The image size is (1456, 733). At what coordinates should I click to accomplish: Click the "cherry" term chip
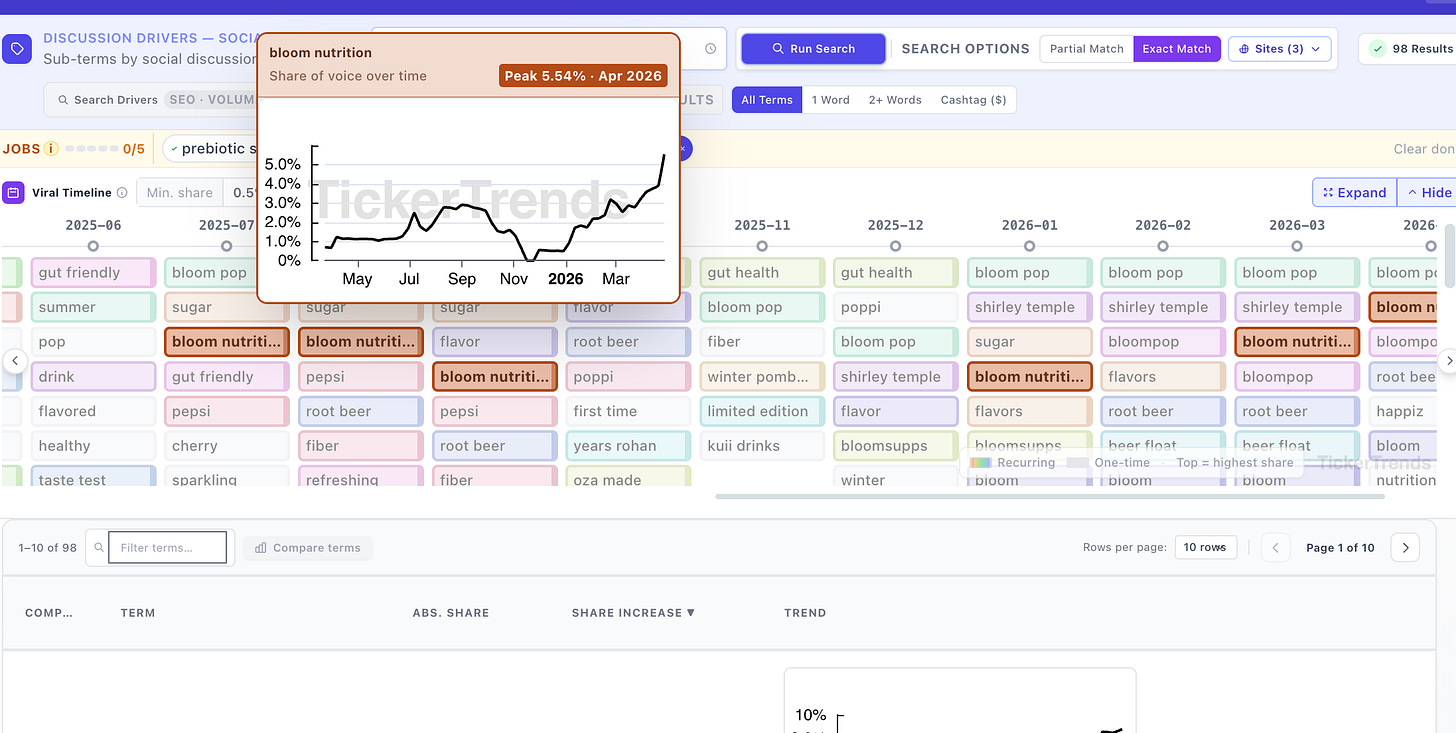point(227,446)
